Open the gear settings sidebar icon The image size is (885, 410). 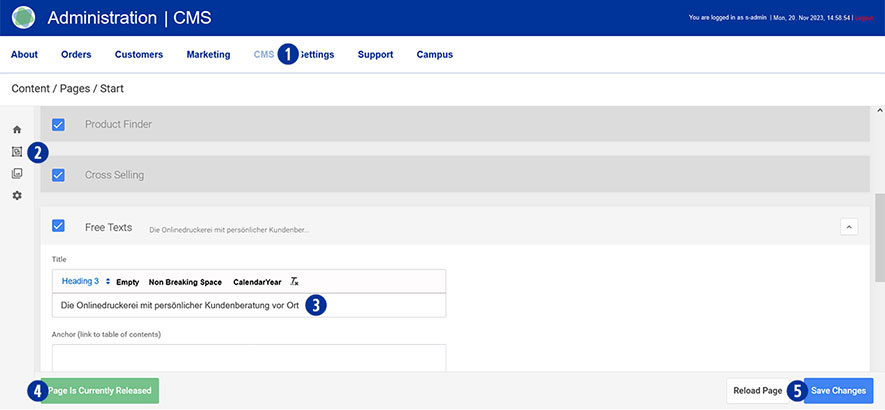(16, 196)
